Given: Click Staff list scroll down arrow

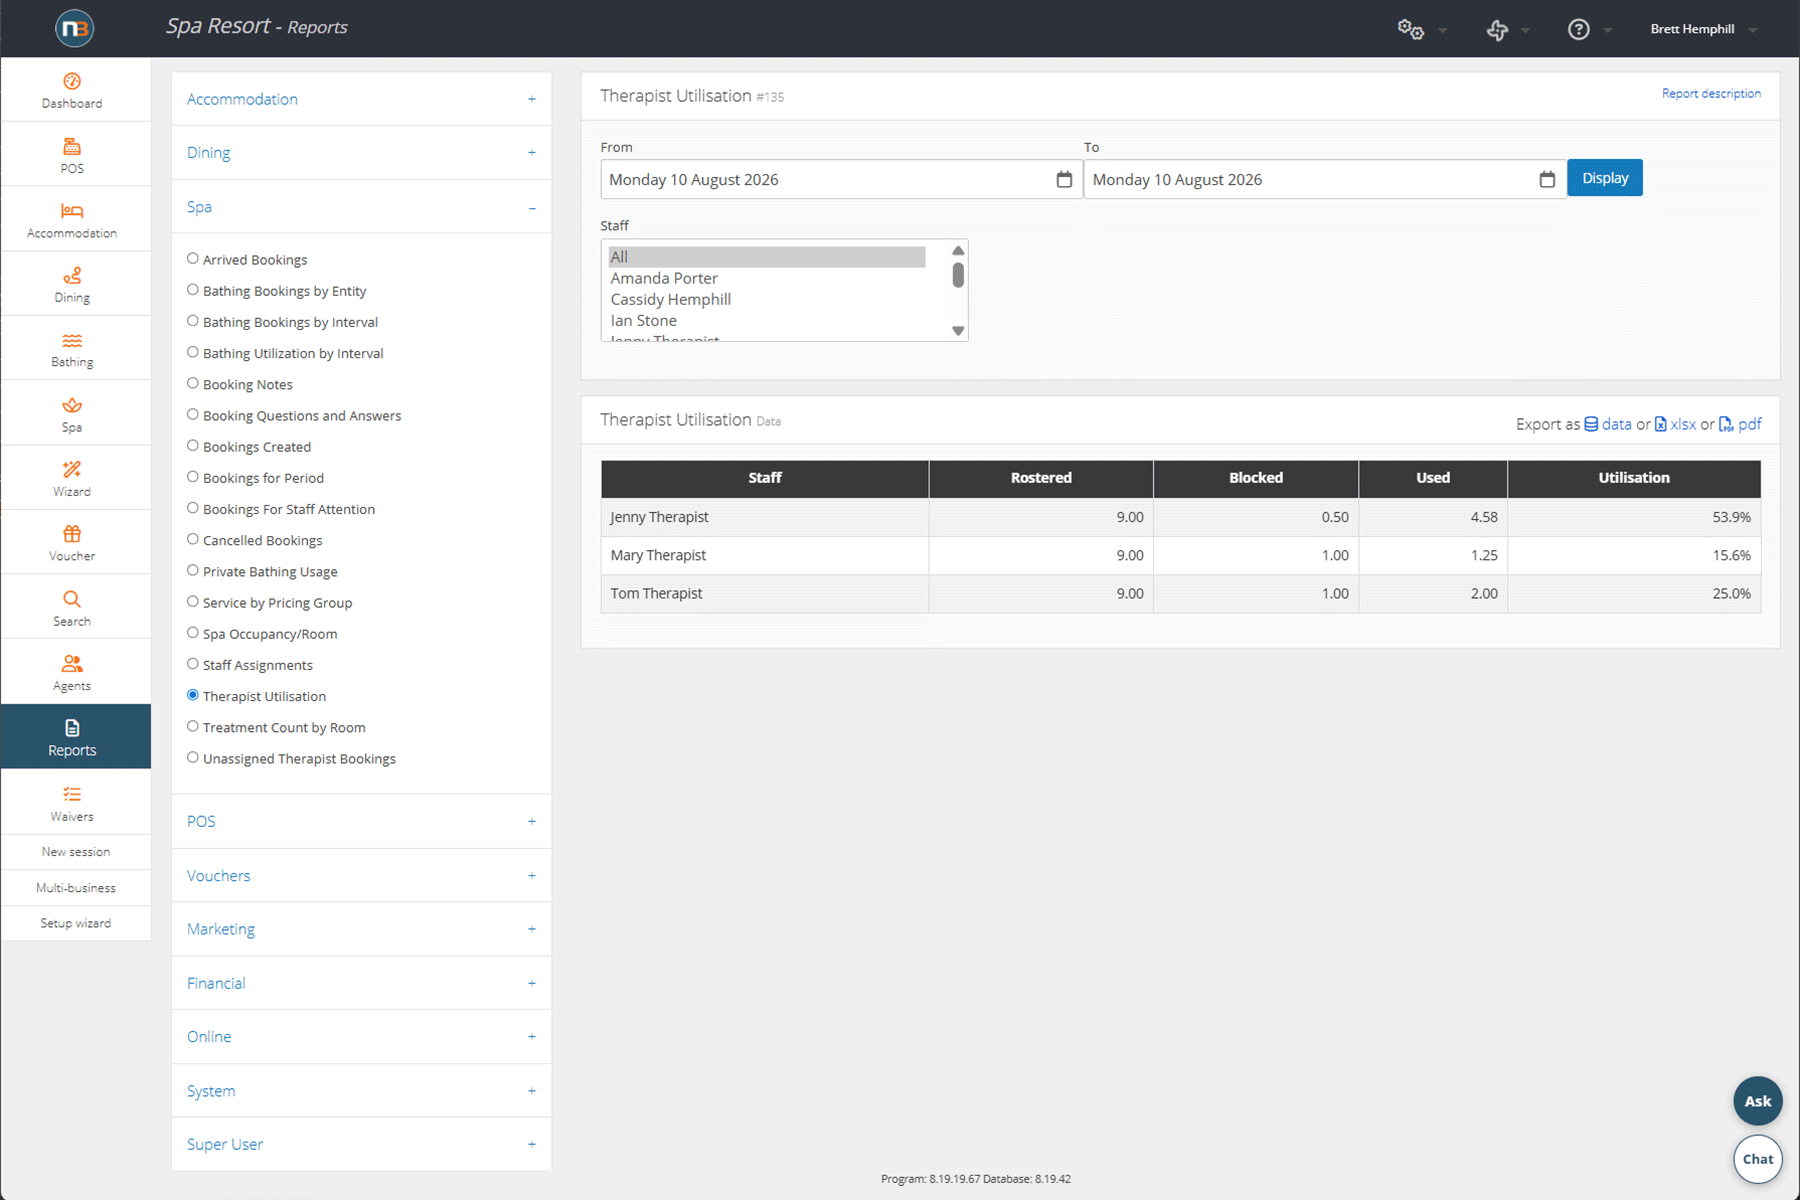Looking at the screenshot, I should click(958, 331).
